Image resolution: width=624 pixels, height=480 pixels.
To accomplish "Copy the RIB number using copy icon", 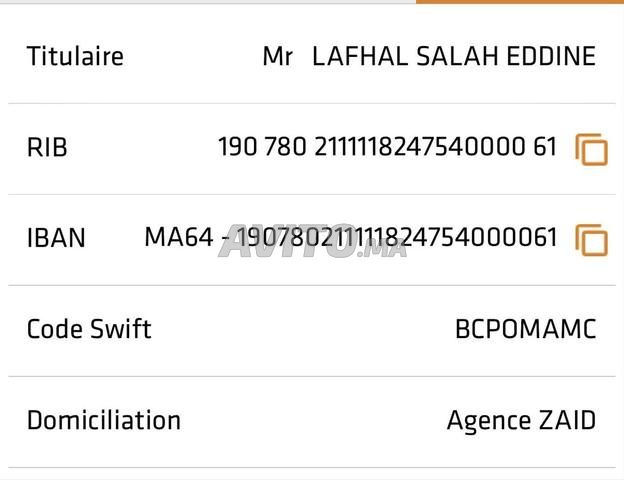I will pyautogui.click(x=591, y=149).
